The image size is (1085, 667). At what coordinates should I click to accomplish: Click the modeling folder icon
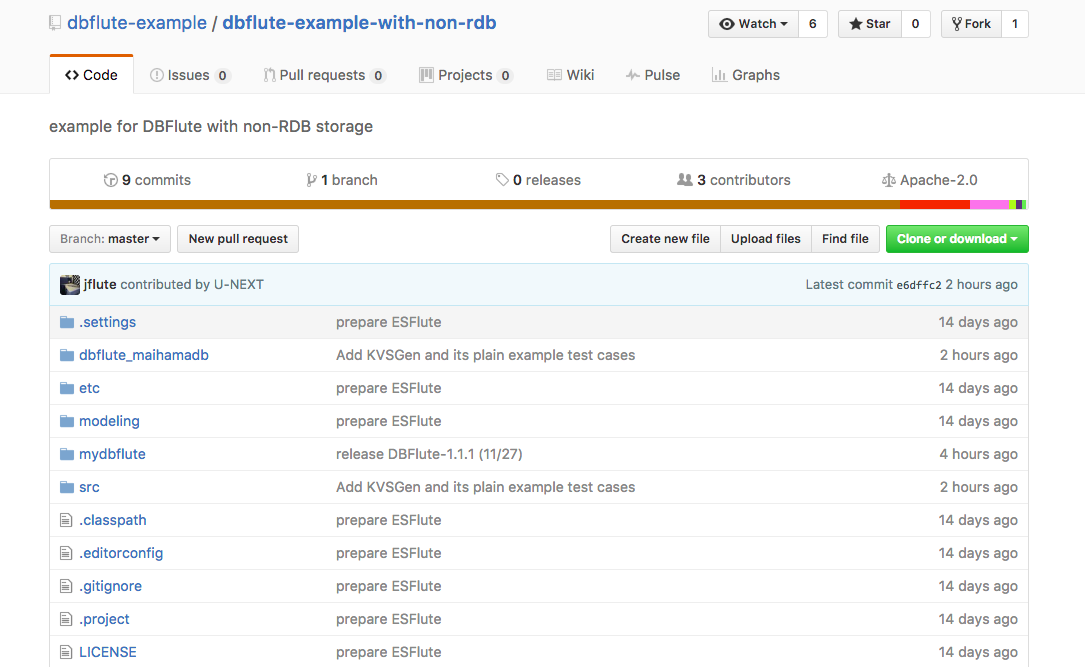[x=66, y=421]
